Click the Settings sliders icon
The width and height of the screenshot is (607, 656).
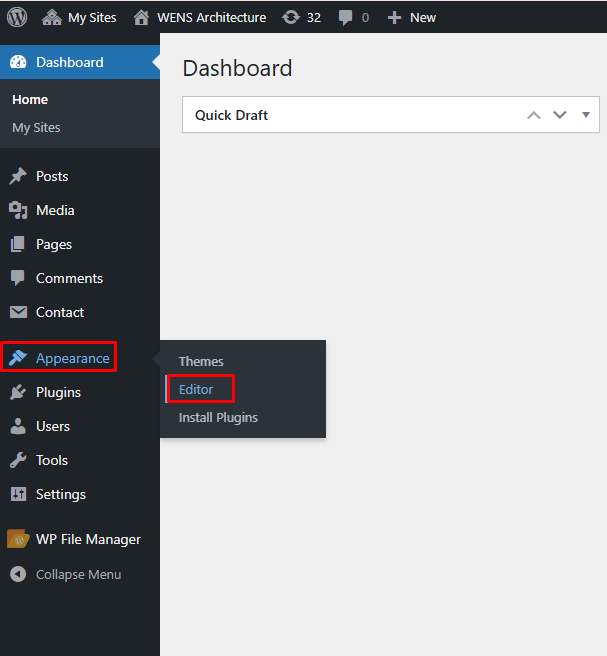click(x=18, y=494)
